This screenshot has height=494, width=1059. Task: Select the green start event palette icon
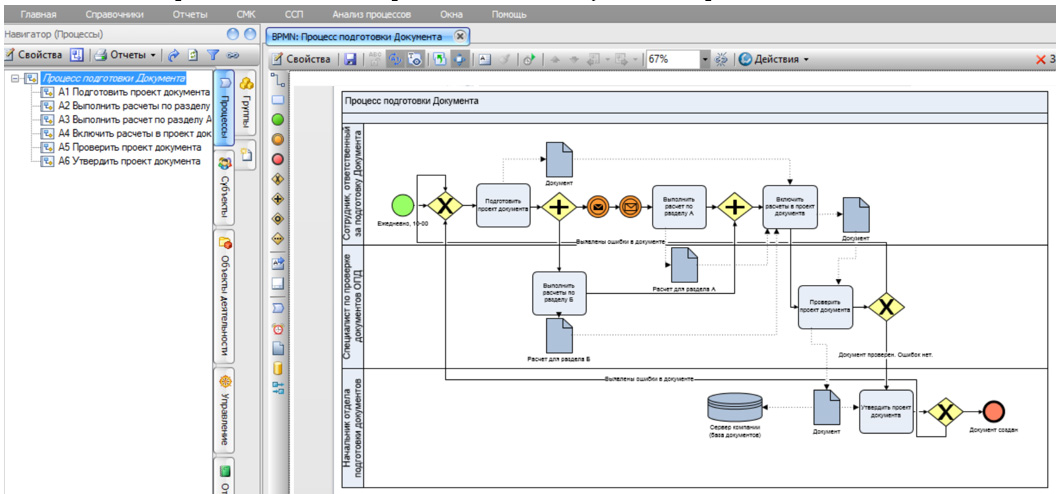279,119
